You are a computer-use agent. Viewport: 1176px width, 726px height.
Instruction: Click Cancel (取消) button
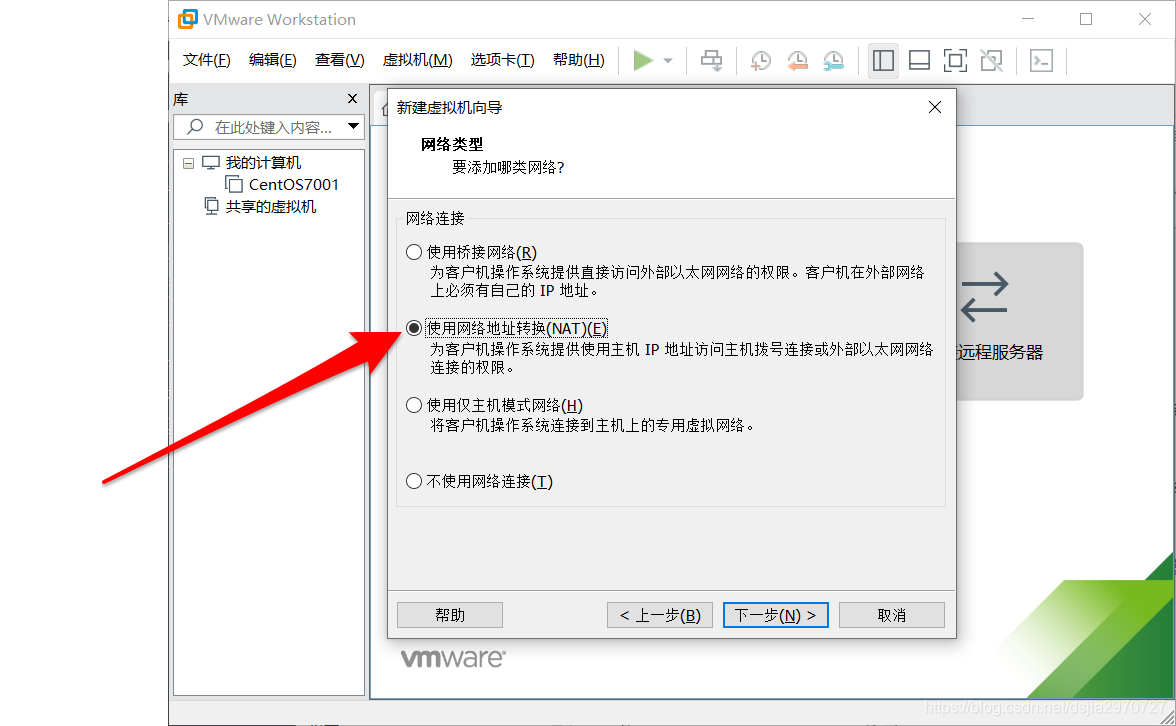click(892, 615)
